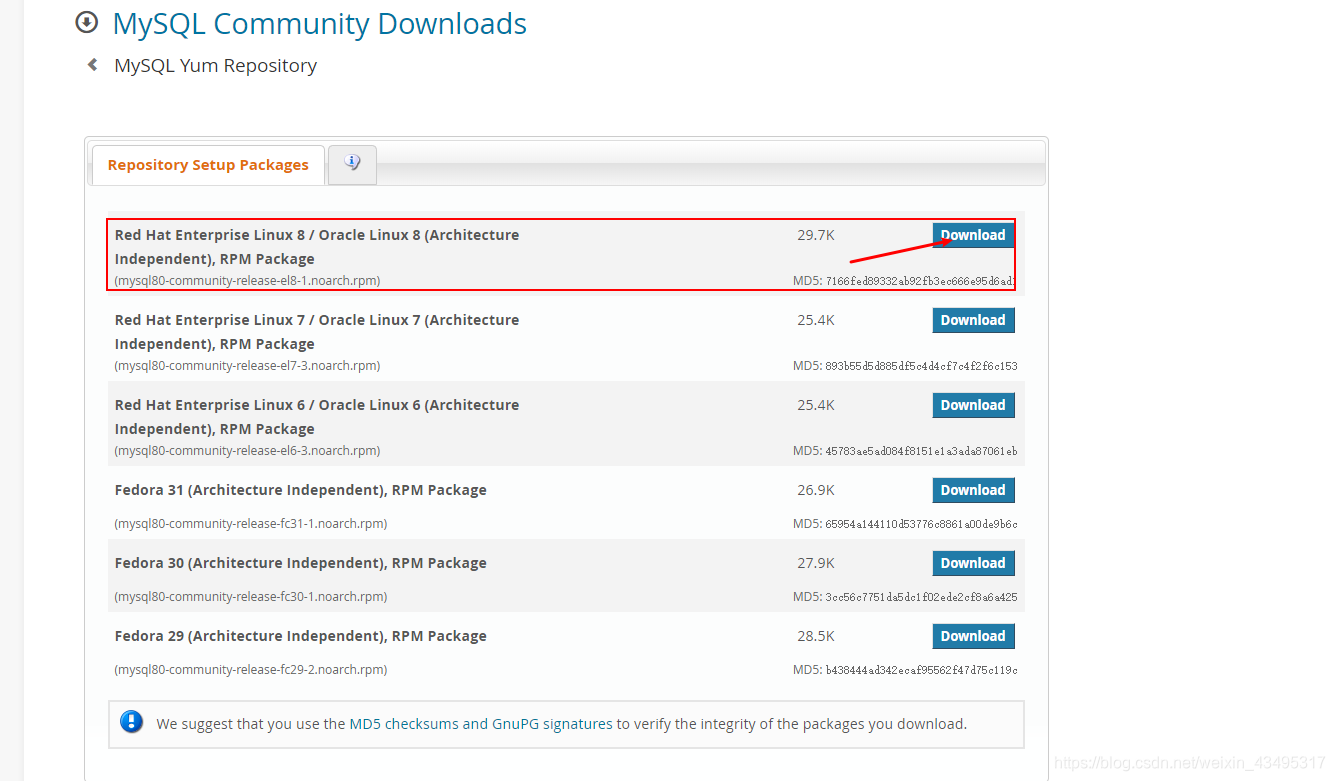This screenshot has width=1335, height=781.
Task: Click the MD5 hash starting with 893b55d5
Action: (x=921, y=366)
